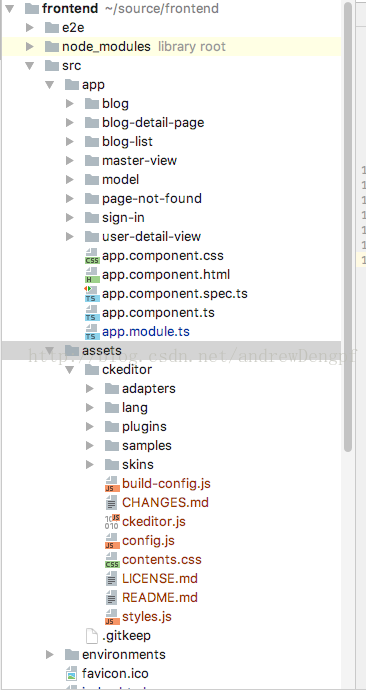
Task: Click the binary JS icon of ckeditor.js
Action: click(x=112, y=521)
